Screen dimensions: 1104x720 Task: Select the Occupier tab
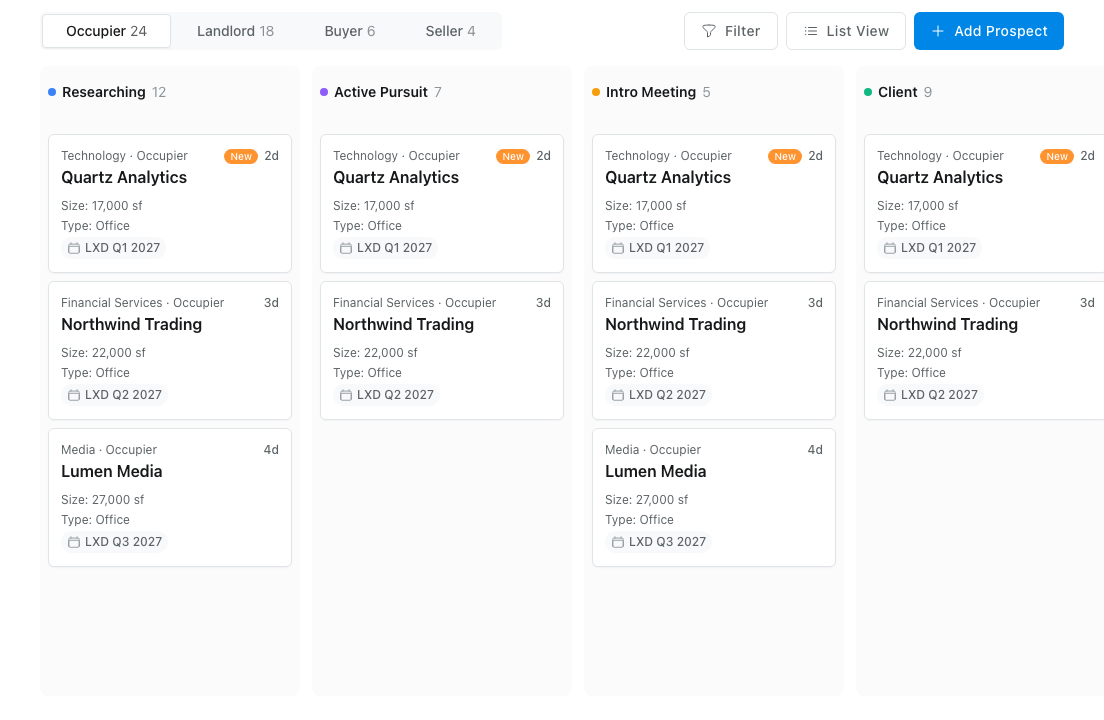[106, 31]
